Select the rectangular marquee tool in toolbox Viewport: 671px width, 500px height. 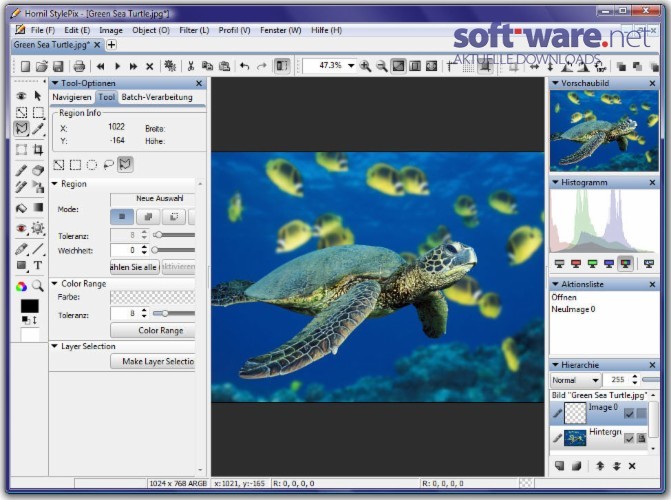pos(38,112)
